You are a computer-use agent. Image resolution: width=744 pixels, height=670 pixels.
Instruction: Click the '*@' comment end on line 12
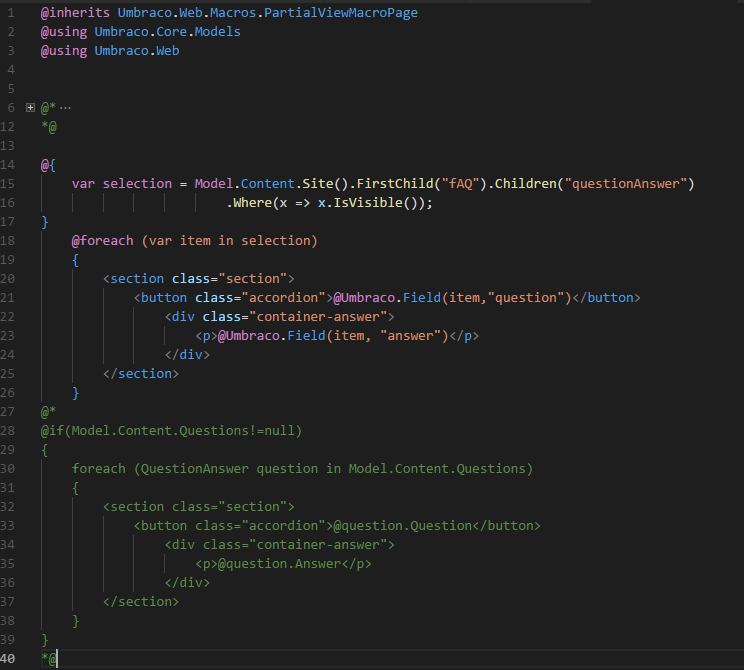tap(49, 127)
